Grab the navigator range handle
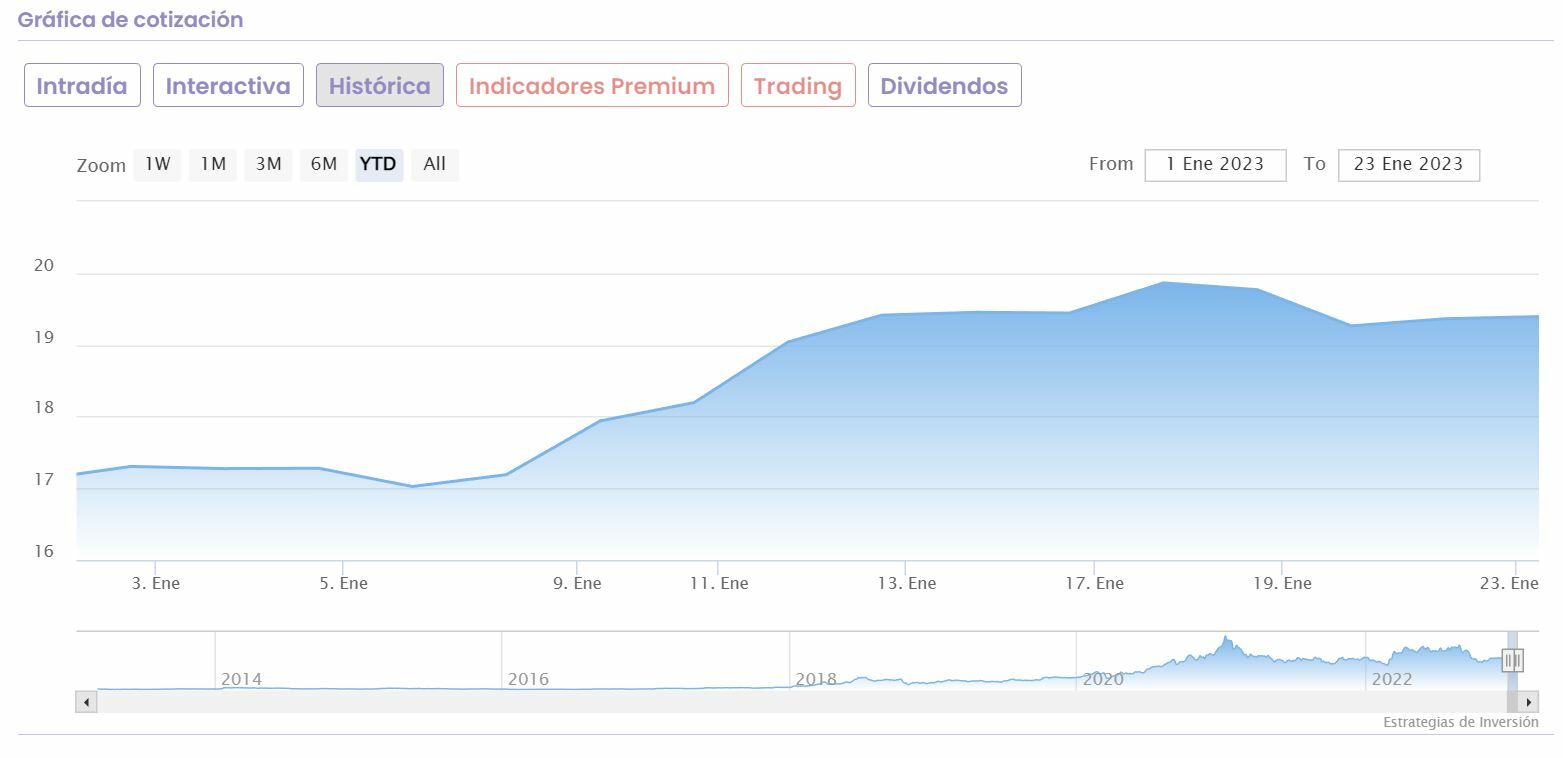This screenshot has height=758, width=1563. point(1512,660)
